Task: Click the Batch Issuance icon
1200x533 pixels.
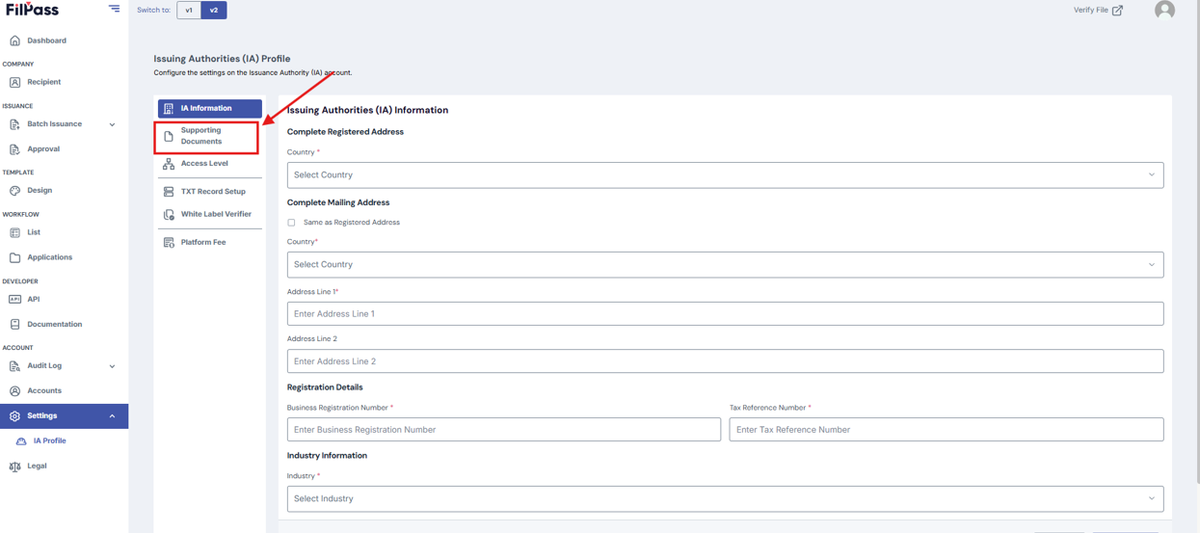Action: coord(15,124)
